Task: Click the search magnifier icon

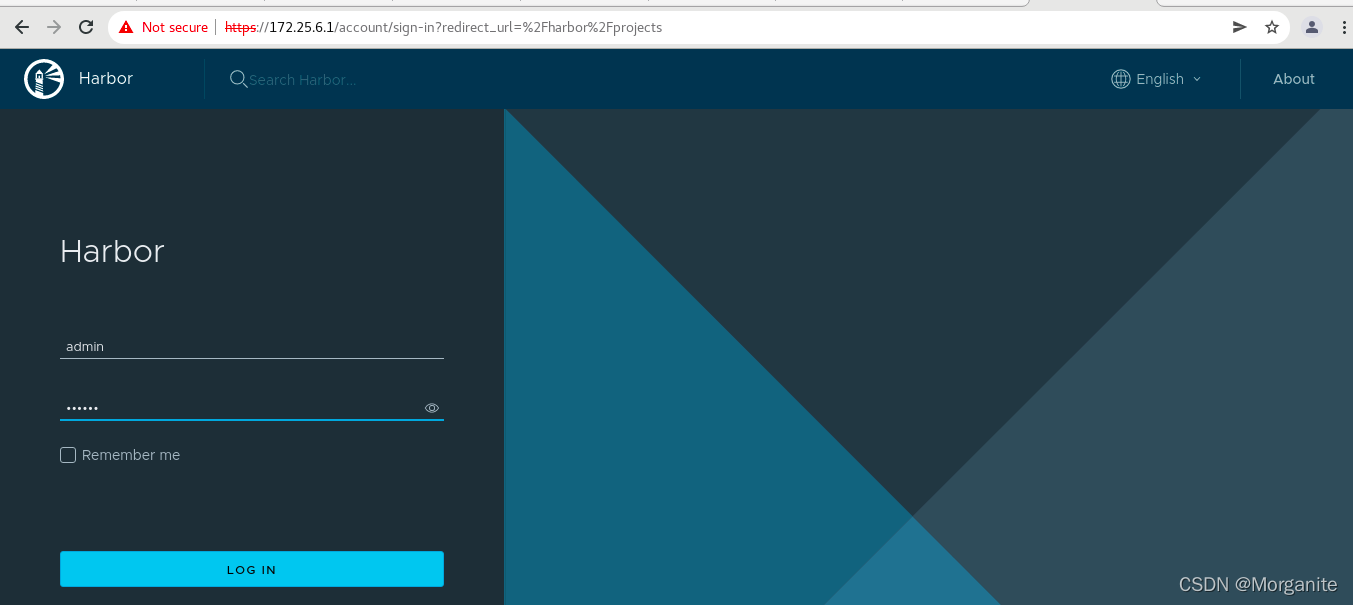Action: (238, 79)
